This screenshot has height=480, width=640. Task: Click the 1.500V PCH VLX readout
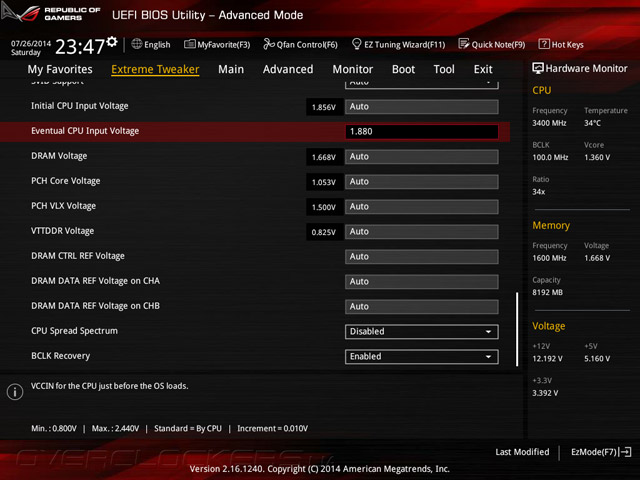point(324,207)
